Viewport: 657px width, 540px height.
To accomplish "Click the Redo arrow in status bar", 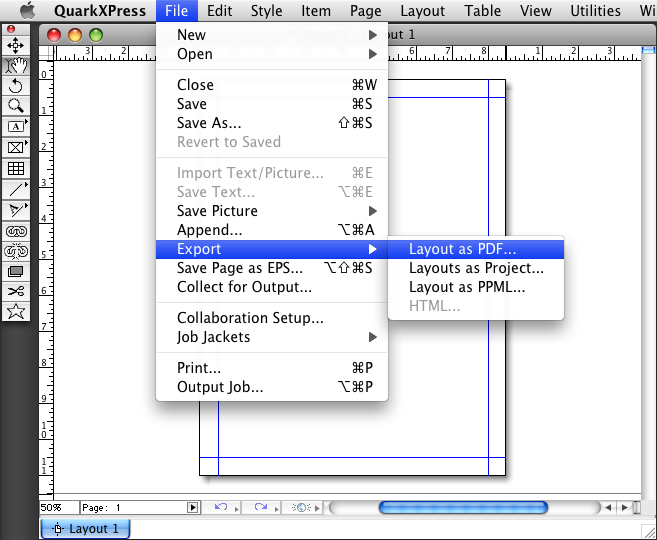I will (261, 507).
